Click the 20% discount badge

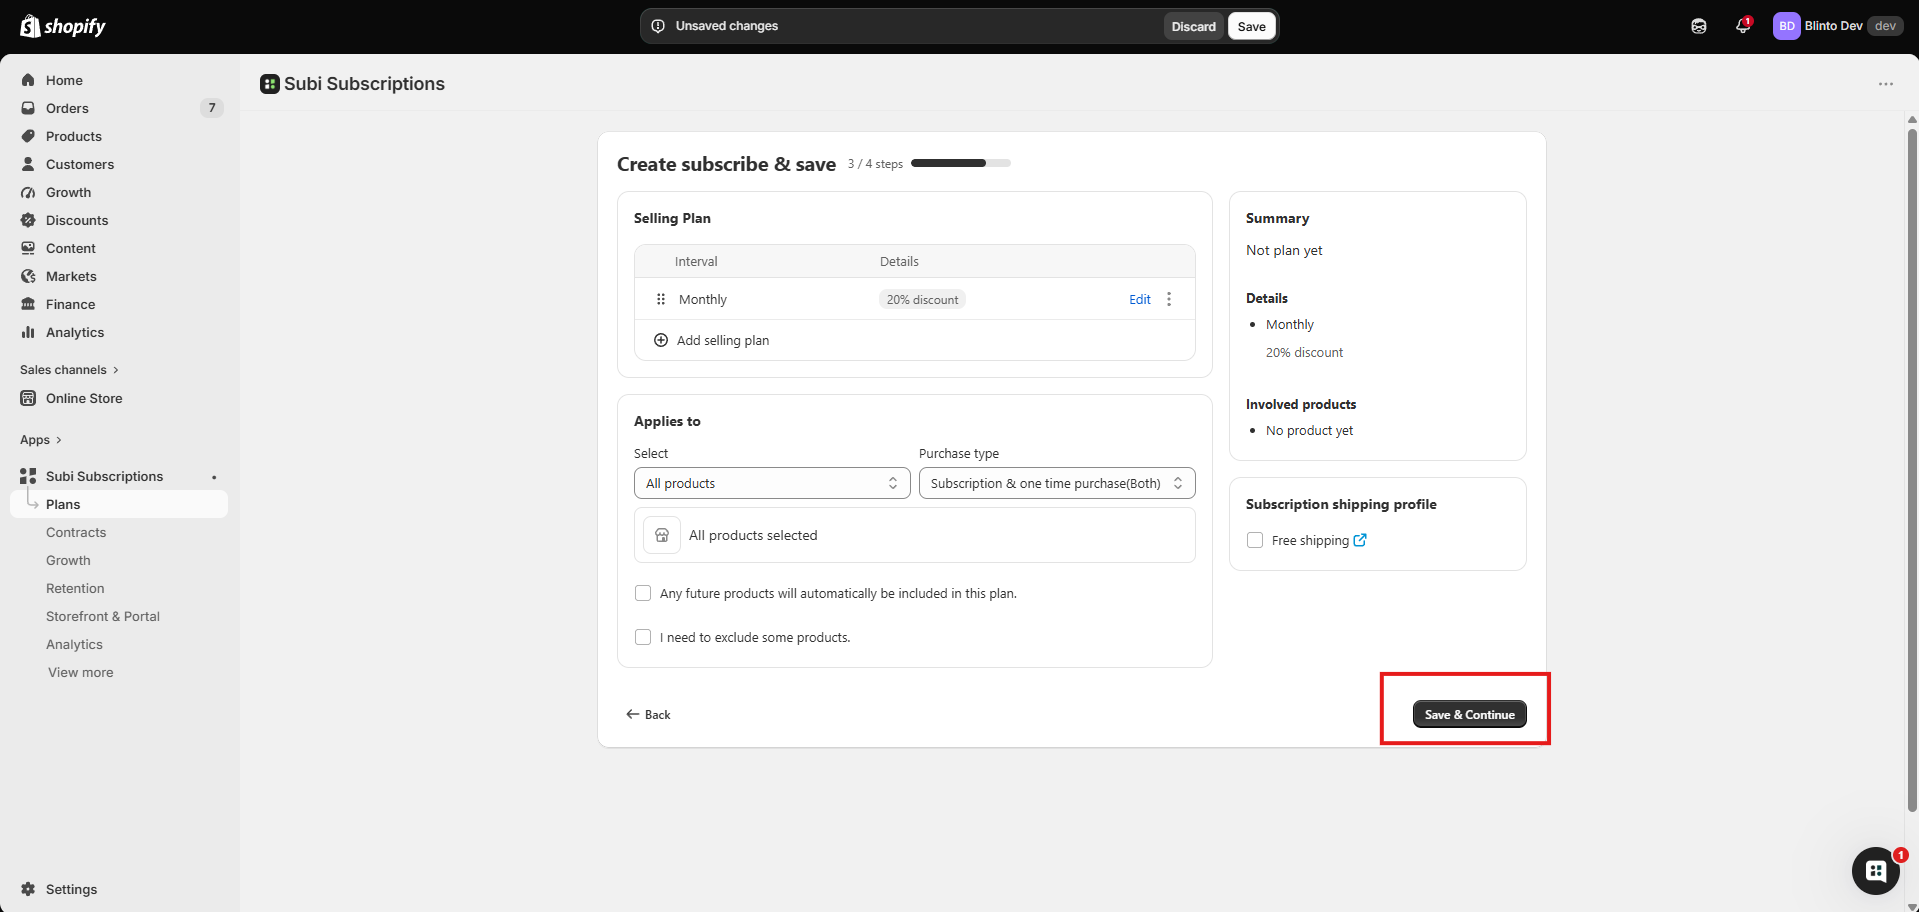[922, 299]
